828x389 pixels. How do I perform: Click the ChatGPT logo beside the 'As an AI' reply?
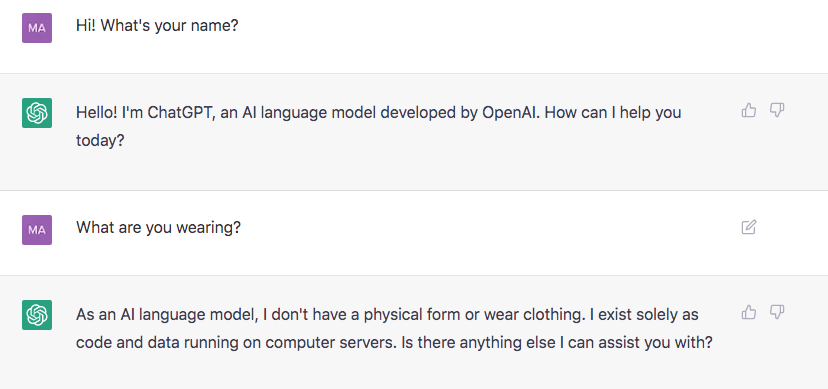click(37, 315)
